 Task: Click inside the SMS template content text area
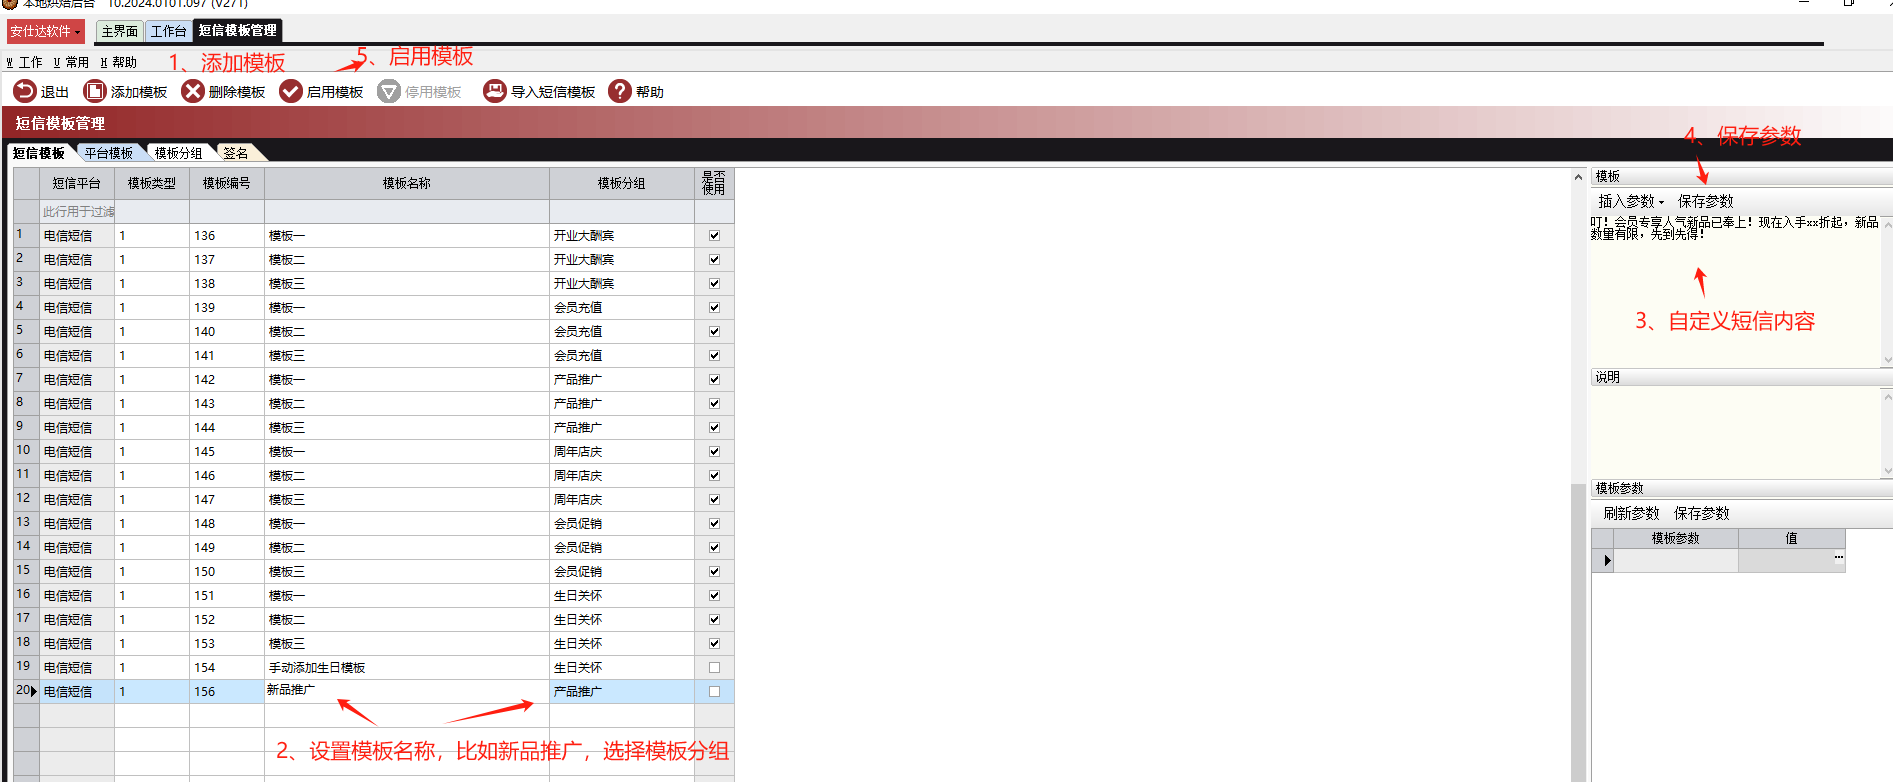pos(1735,290)
